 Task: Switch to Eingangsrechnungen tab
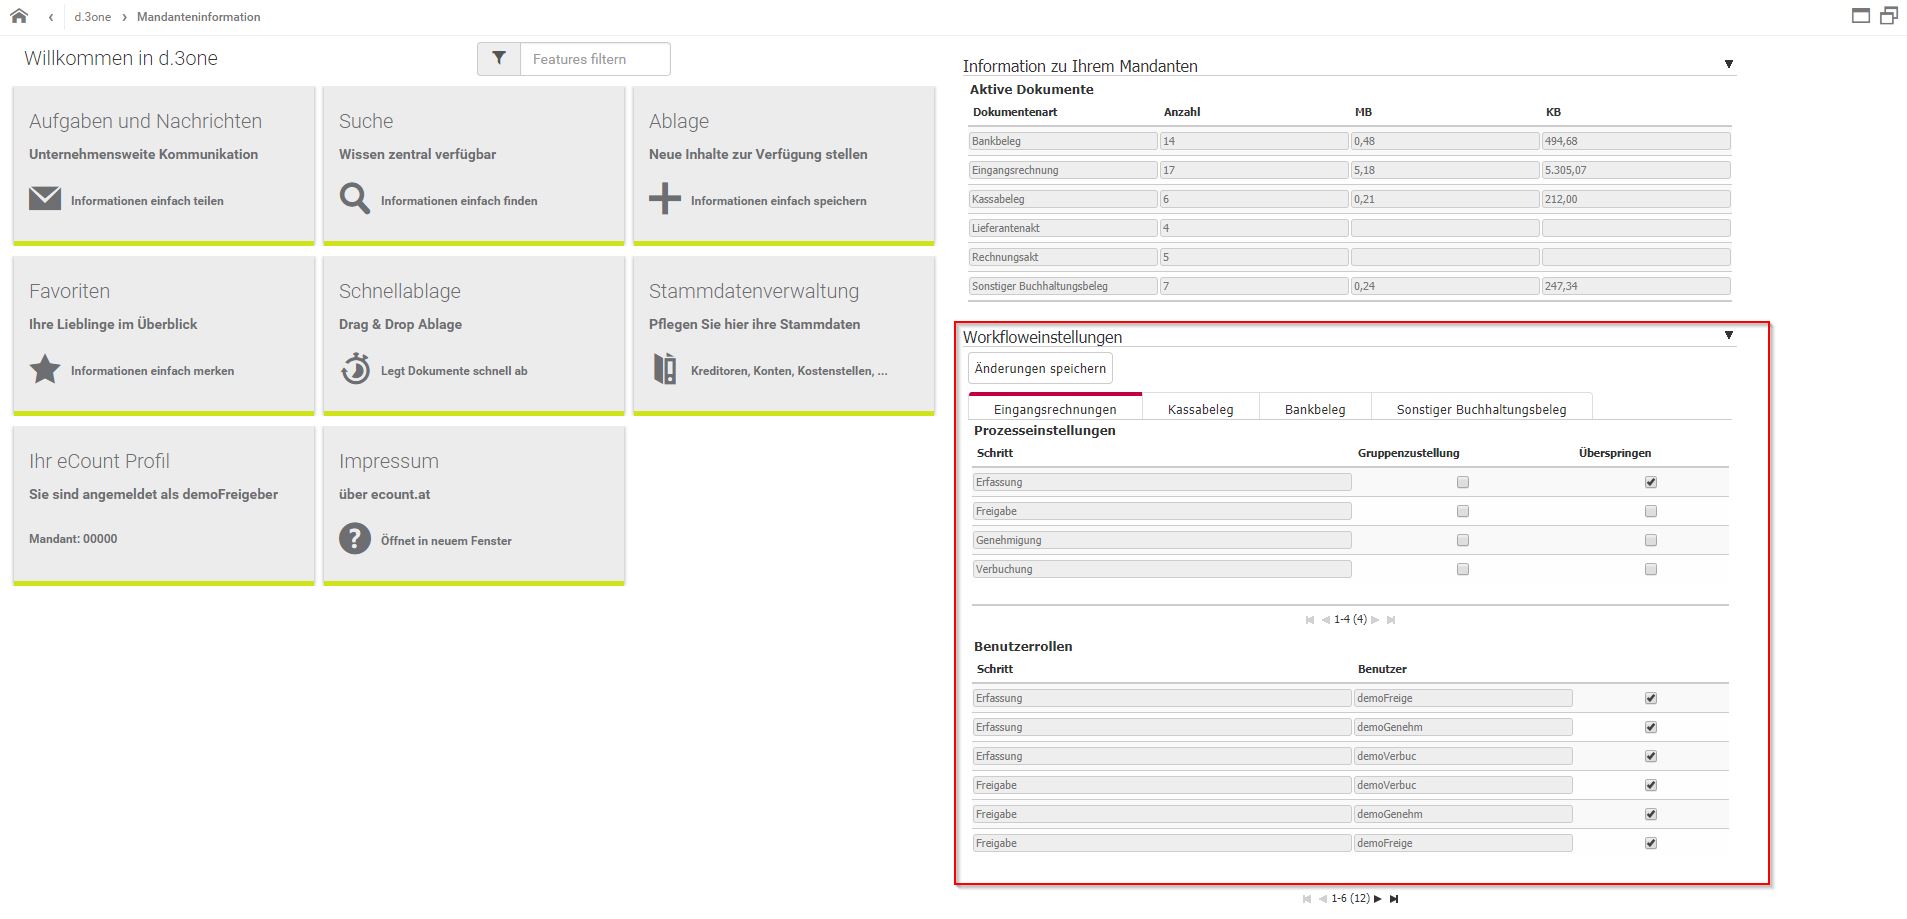tap(1055, 408)
